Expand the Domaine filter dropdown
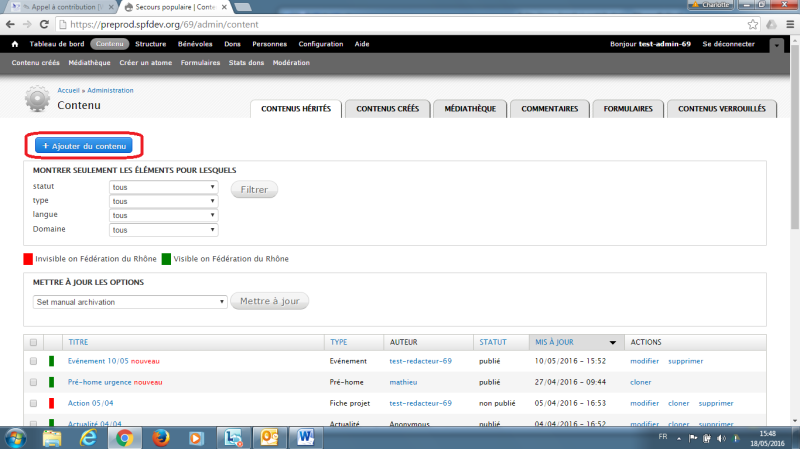The height and width of the screenshot is (449, 800). (164, 229)
